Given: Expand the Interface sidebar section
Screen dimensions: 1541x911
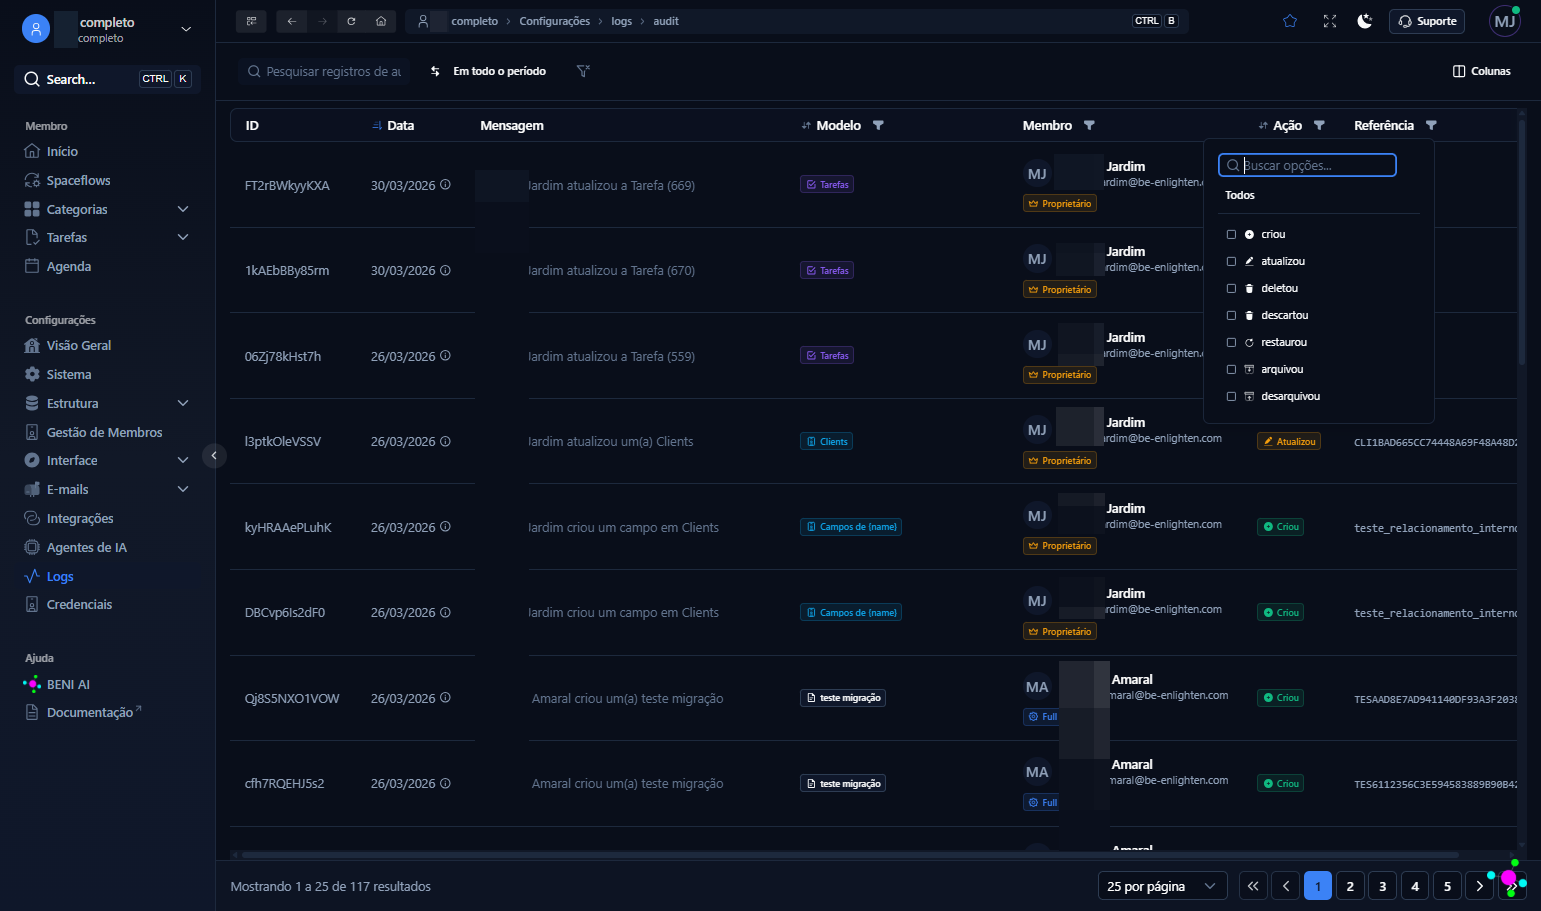Looking at the screenshot, I should [183, 460].
